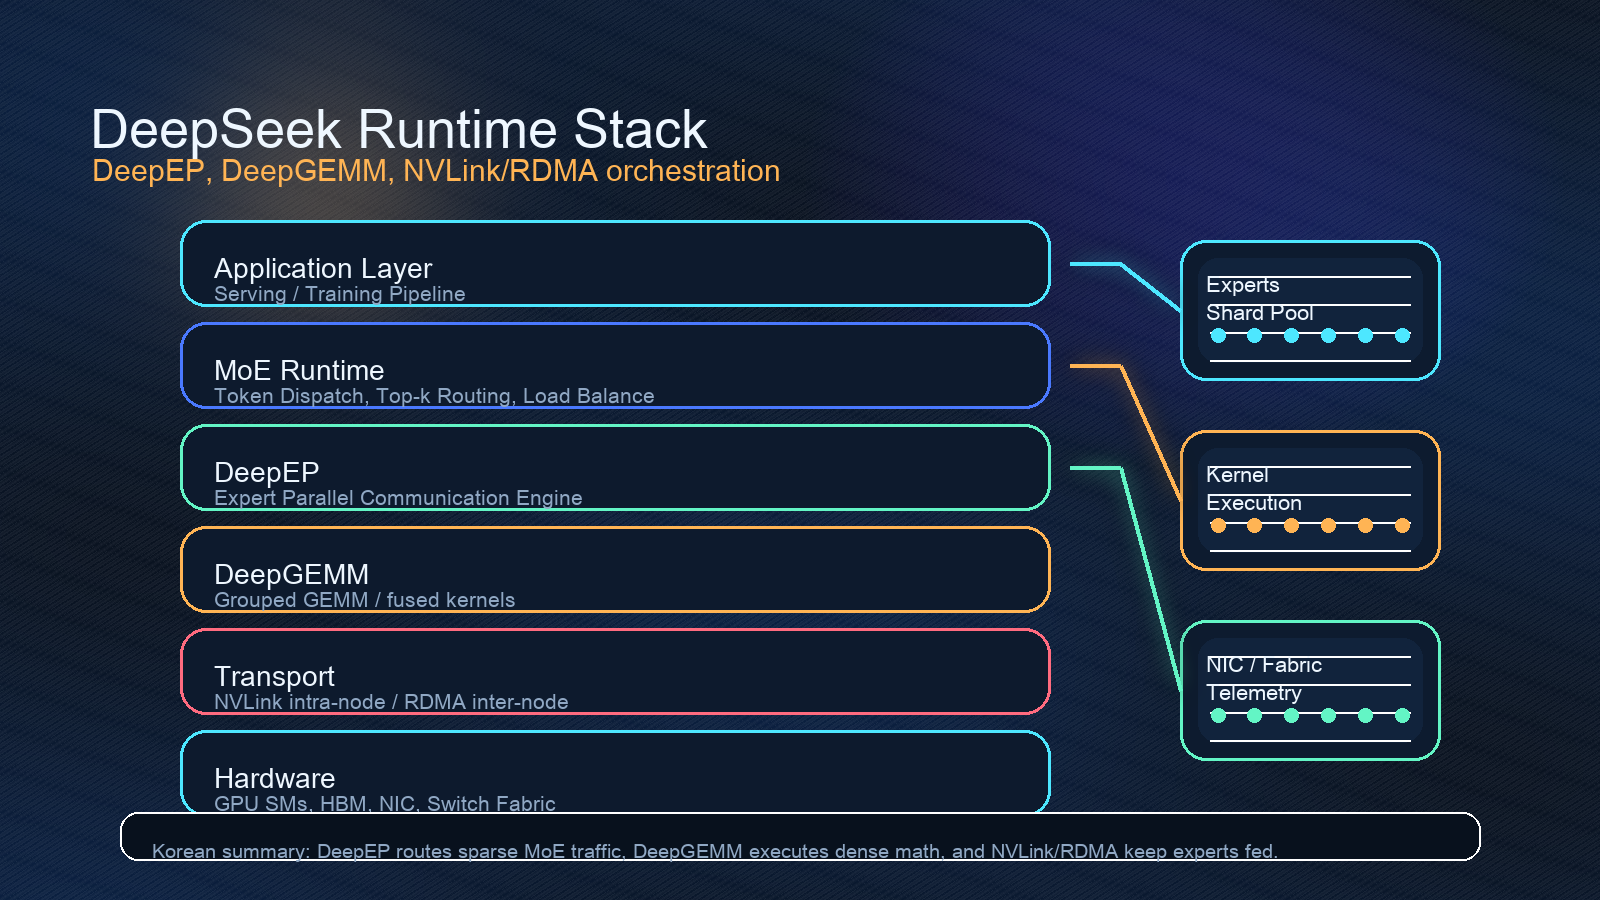Click the Korean summary footer text
Viewport: 1600px width, 900px height.
click(x=714, y=851)
